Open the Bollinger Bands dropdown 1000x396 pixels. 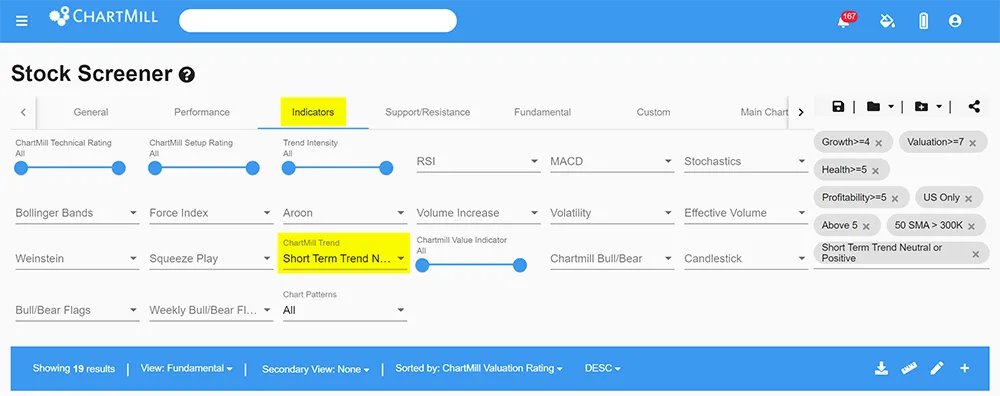pos(77,213)
